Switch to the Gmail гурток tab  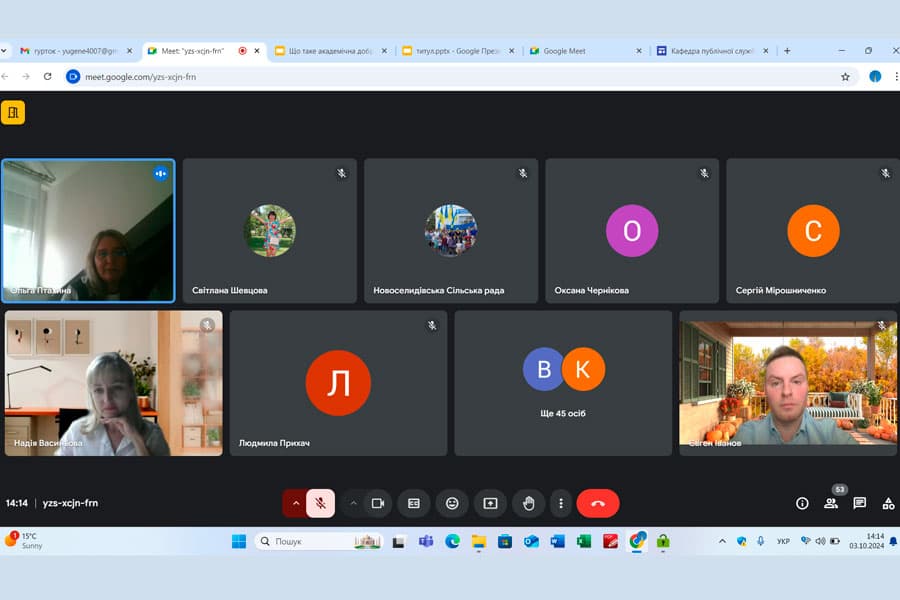[76, 51]
